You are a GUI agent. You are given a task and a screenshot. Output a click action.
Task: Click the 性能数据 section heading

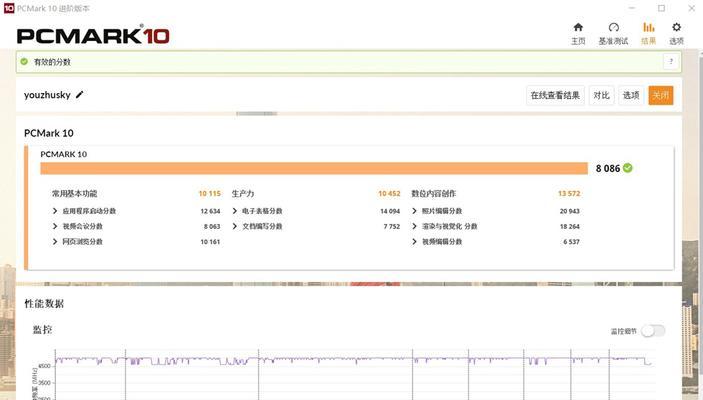(44, 304)
